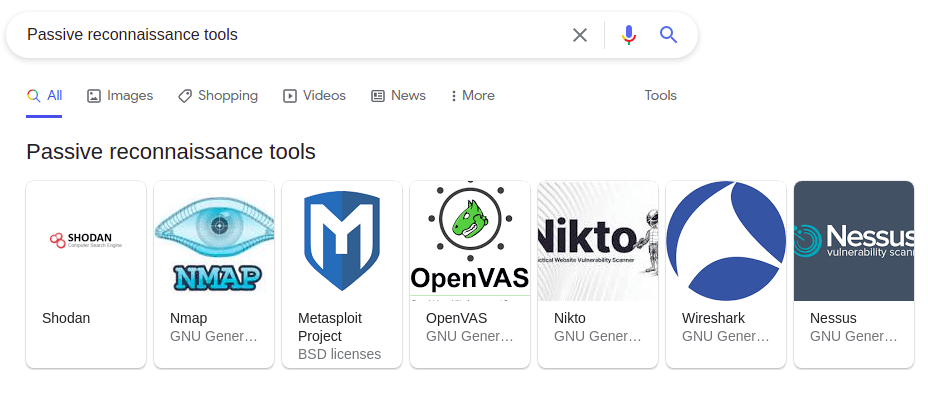Switch to the Images tab
The width and height of the screenshot is (928, 398).
120,96
